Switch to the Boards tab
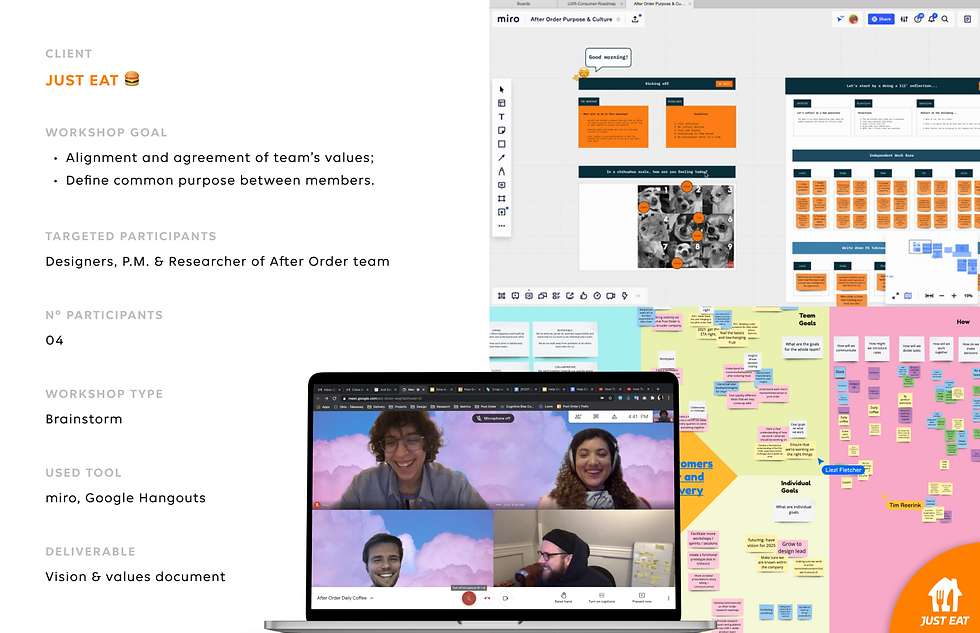This screenshot has height=633, width=980. pos(524,4)
